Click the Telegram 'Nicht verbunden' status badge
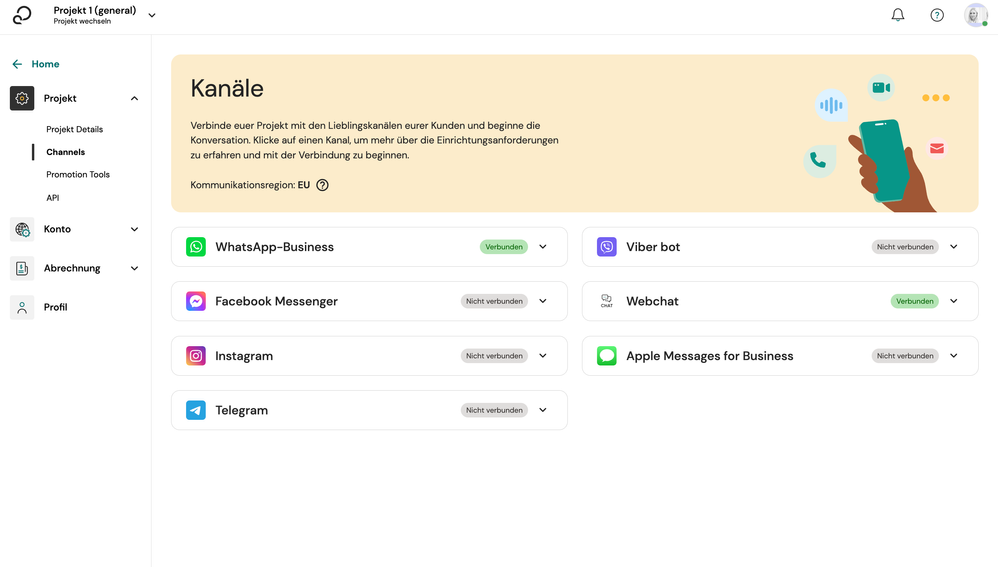 click(x=494, y=410)
